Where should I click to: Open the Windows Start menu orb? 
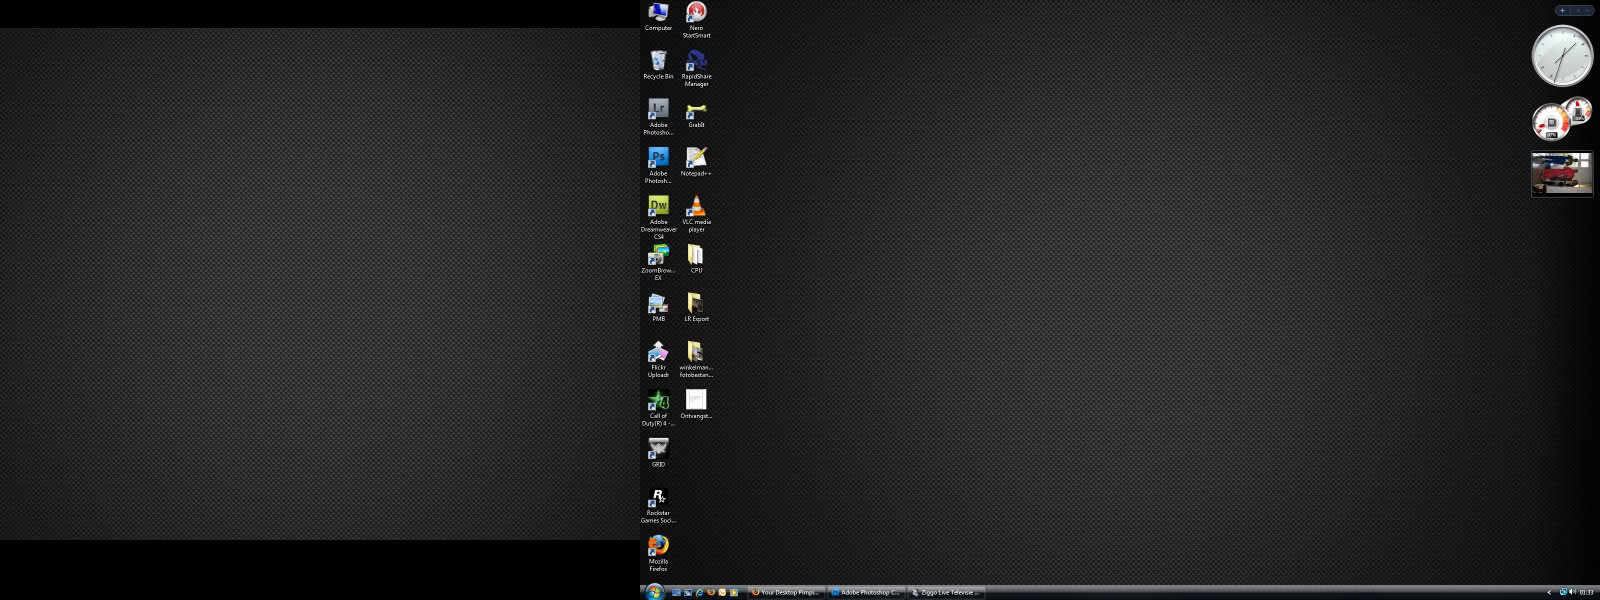pyautogui.click(x=654, y=592)
